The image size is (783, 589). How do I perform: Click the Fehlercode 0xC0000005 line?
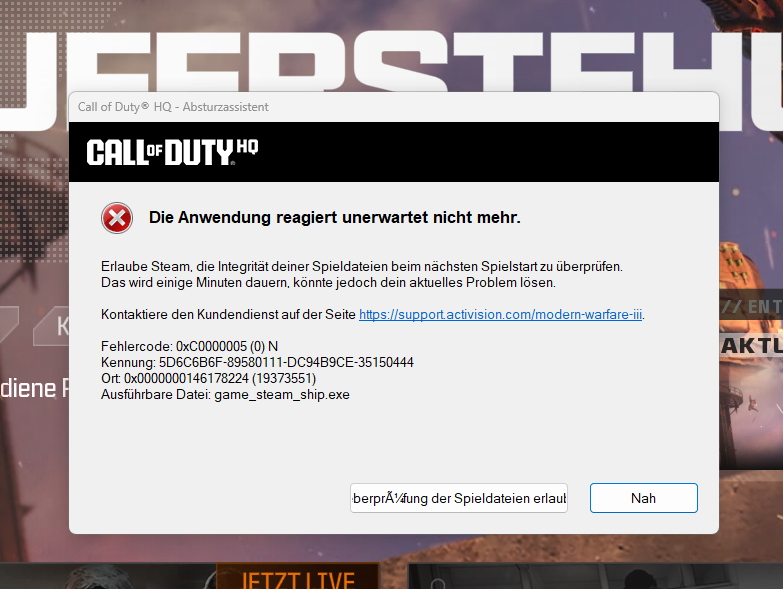(x=189, y=346)
